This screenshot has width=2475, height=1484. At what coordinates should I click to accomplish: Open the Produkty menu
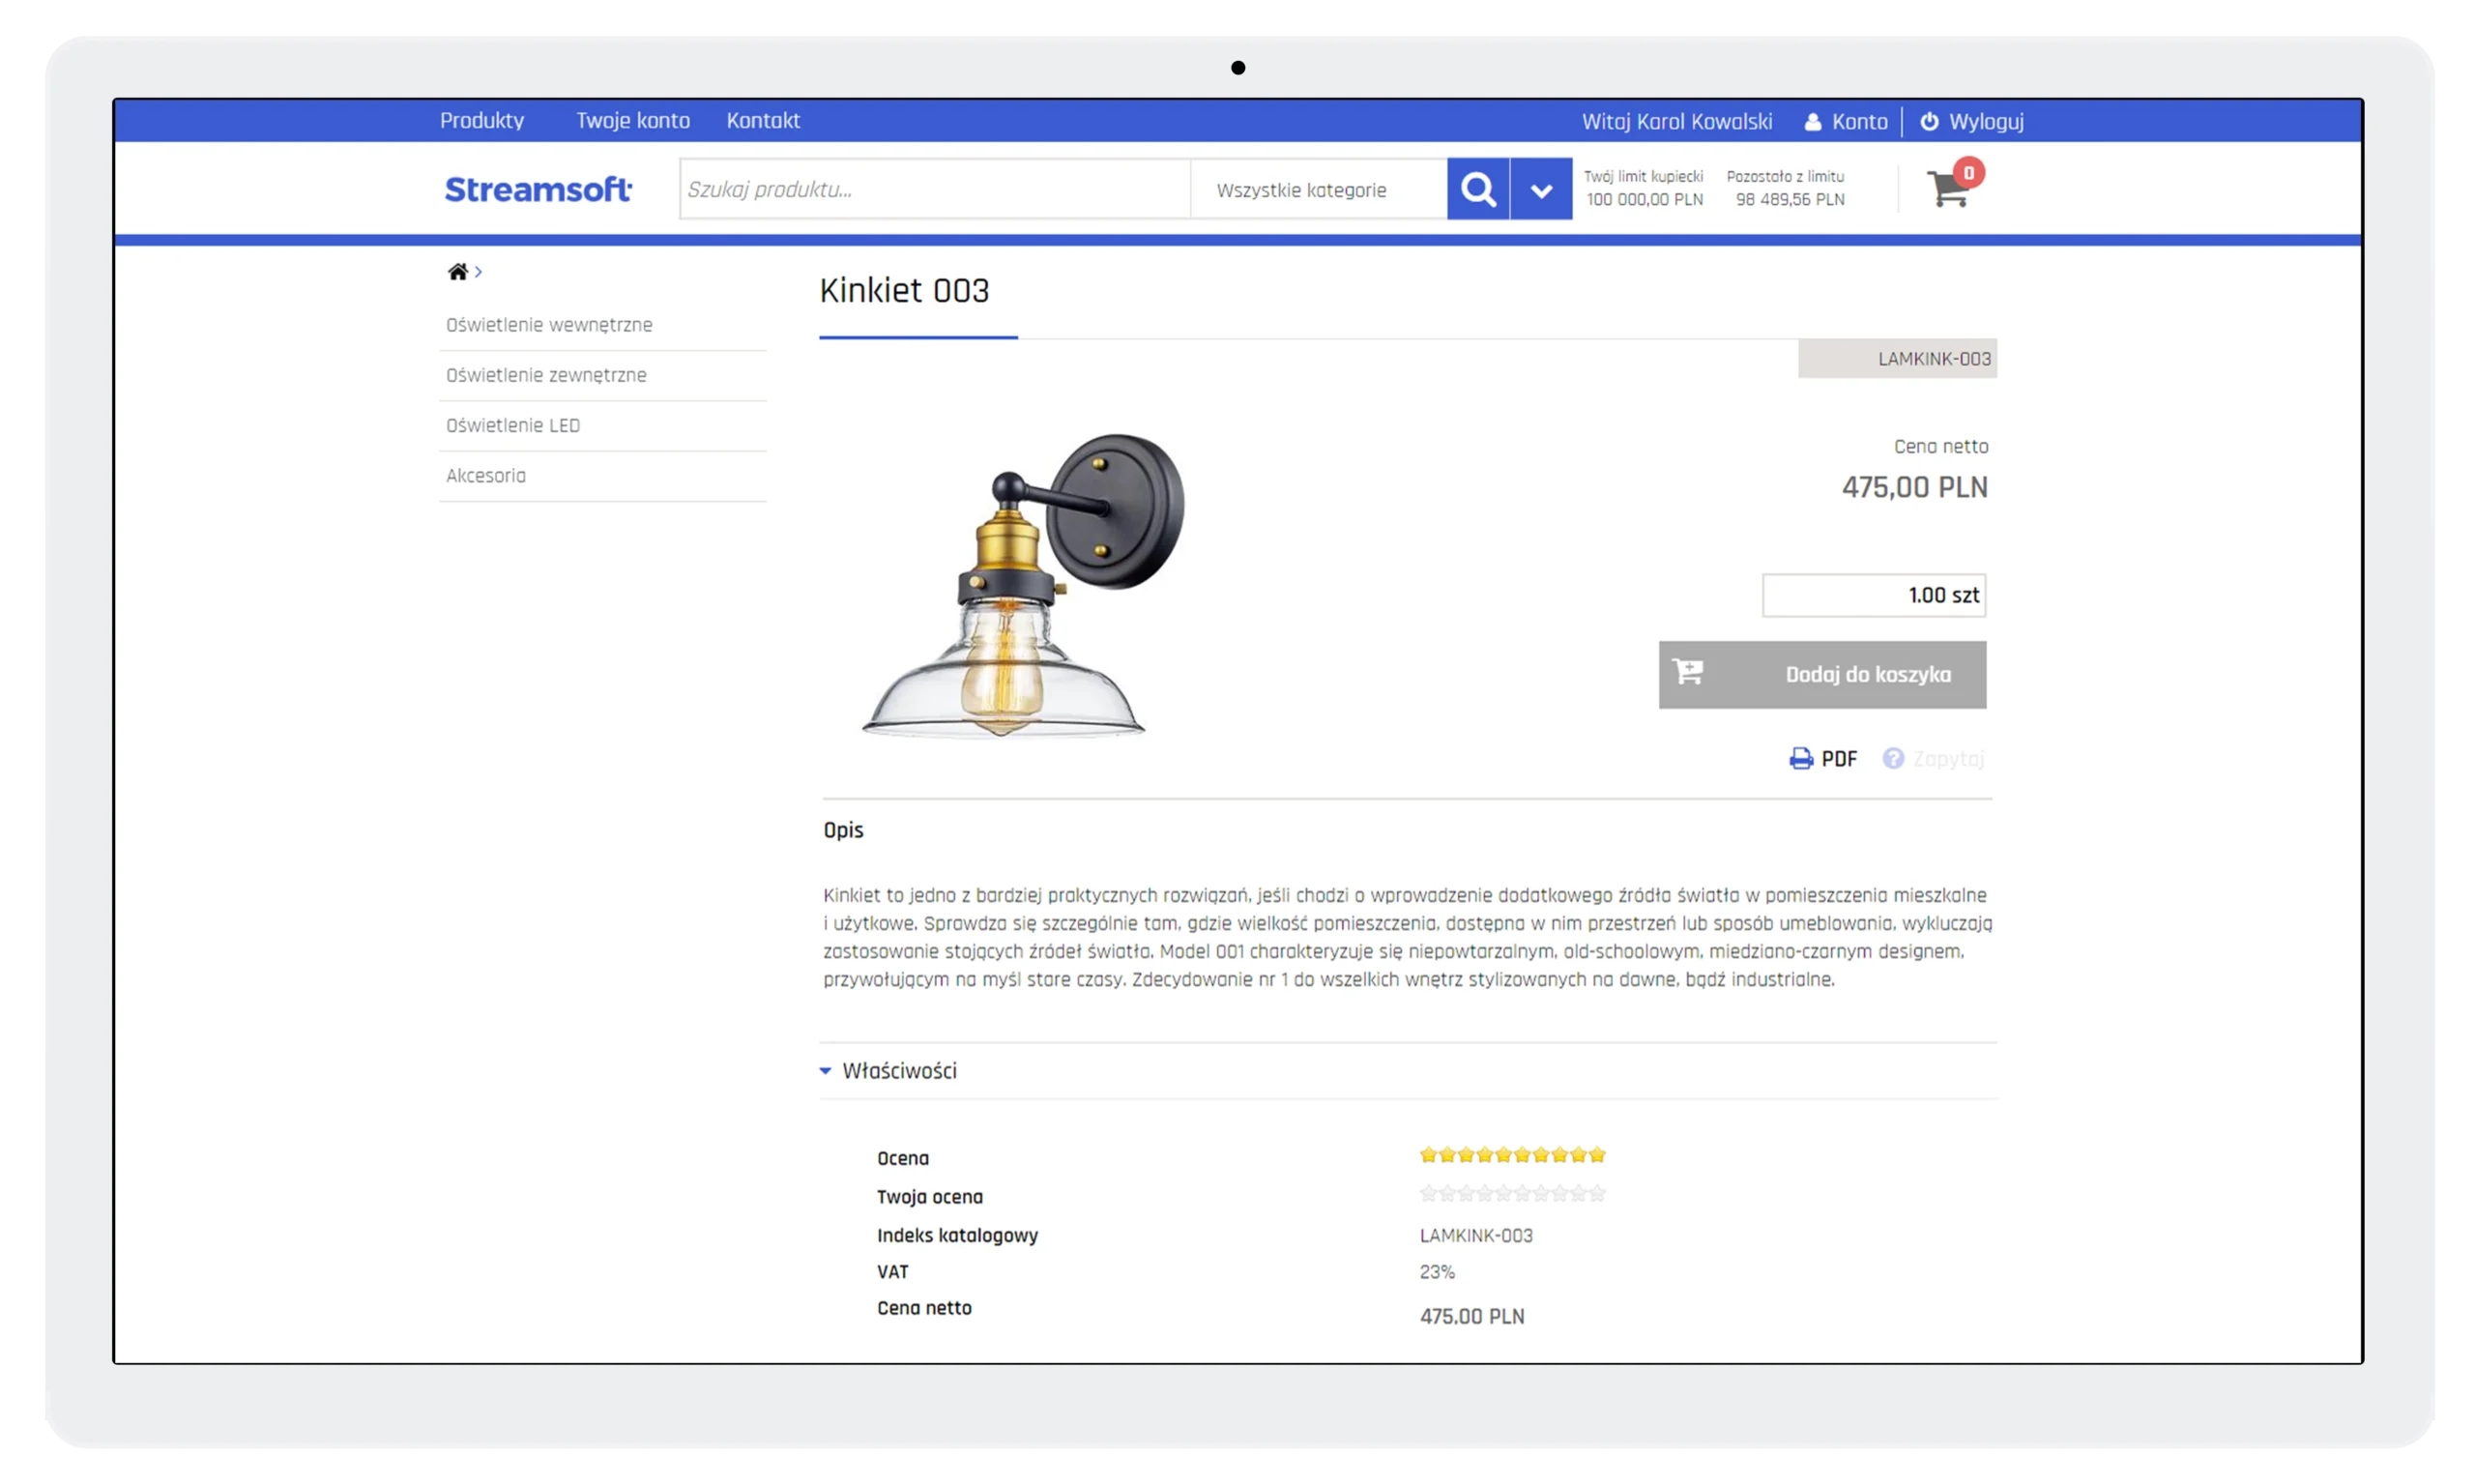481,120
